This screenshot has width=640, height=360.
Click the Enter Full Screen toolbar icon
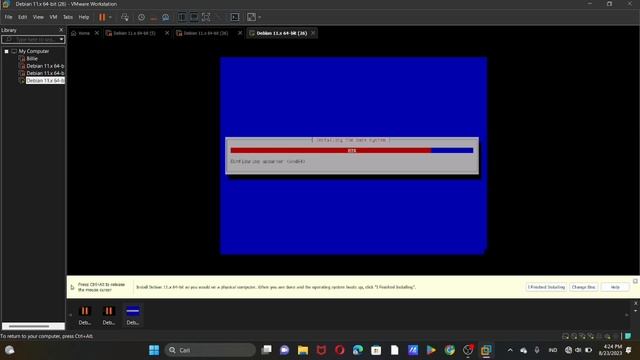(206, 17)
